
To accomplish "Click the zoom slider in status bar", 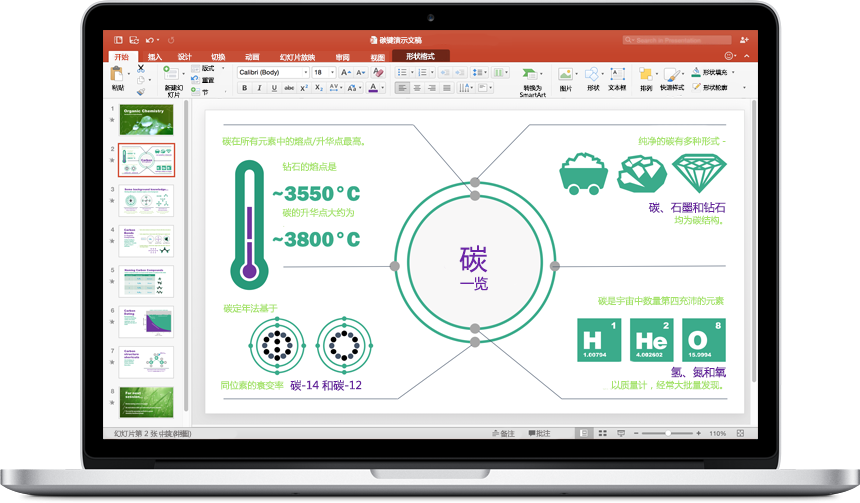I will (x=667, y=433).
